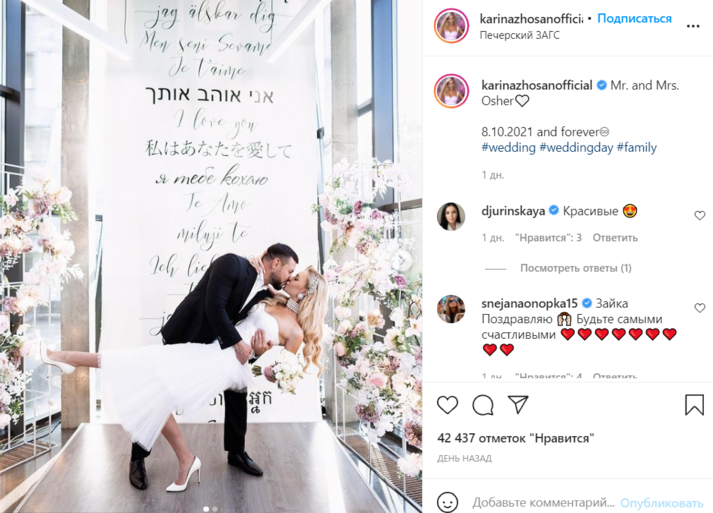Go to the next carousel photo arrow

[403, 261]
